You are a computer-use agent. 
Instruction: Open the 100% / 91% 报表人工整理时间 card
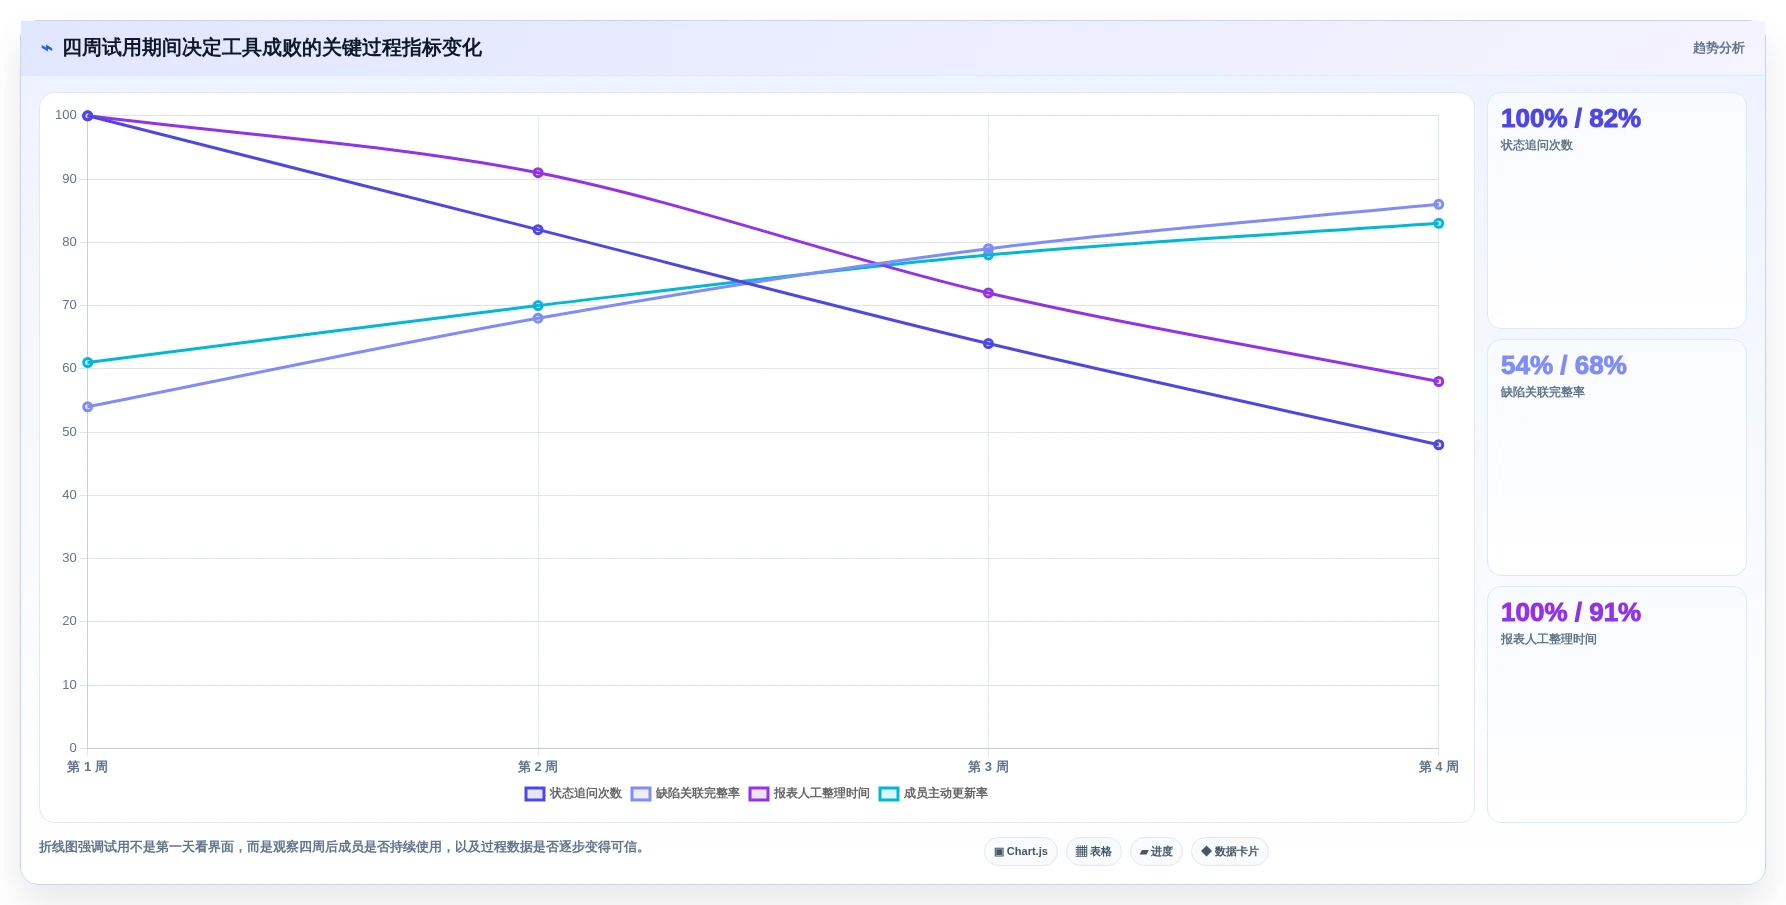click(1617, 705)
